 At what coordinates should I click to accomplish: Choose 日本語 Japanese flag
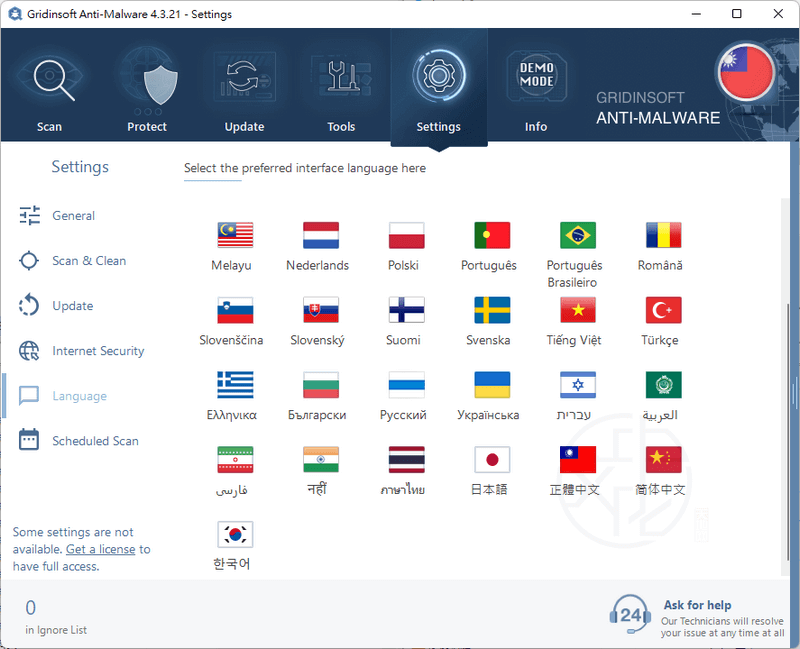492,460
